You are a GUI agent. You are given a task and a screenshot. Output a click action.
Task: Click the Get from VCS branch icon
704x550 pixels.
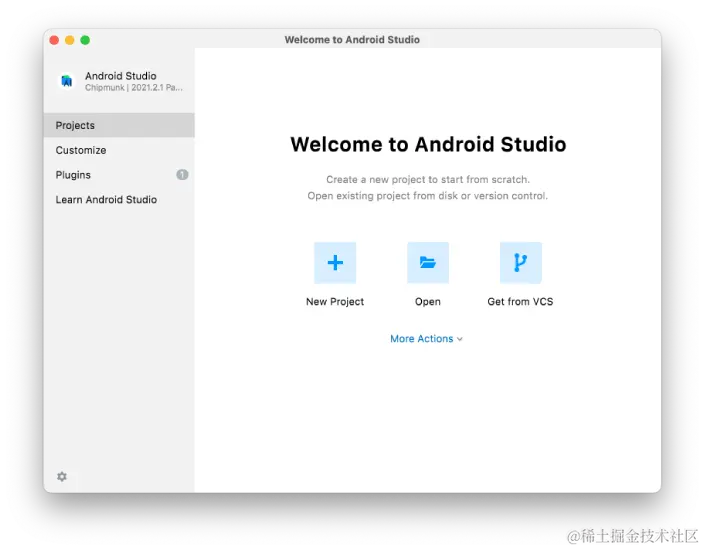(x=520, y=263)
